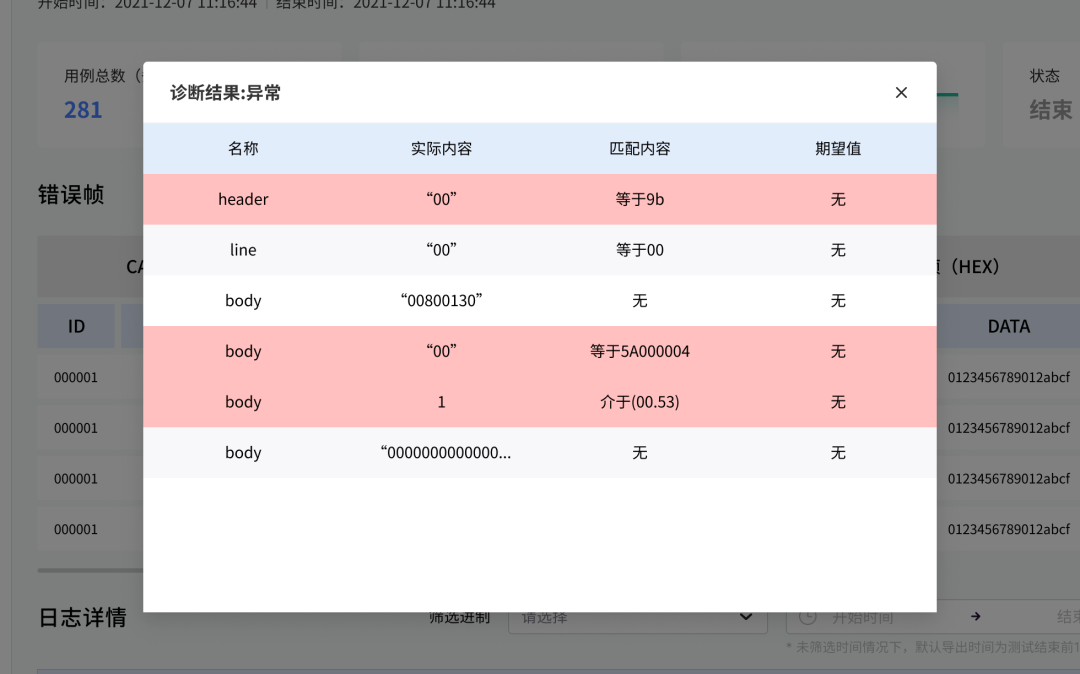The image size is (1080, 674).
Task: Click the 名称 column header
Action: tap(243, 149)
